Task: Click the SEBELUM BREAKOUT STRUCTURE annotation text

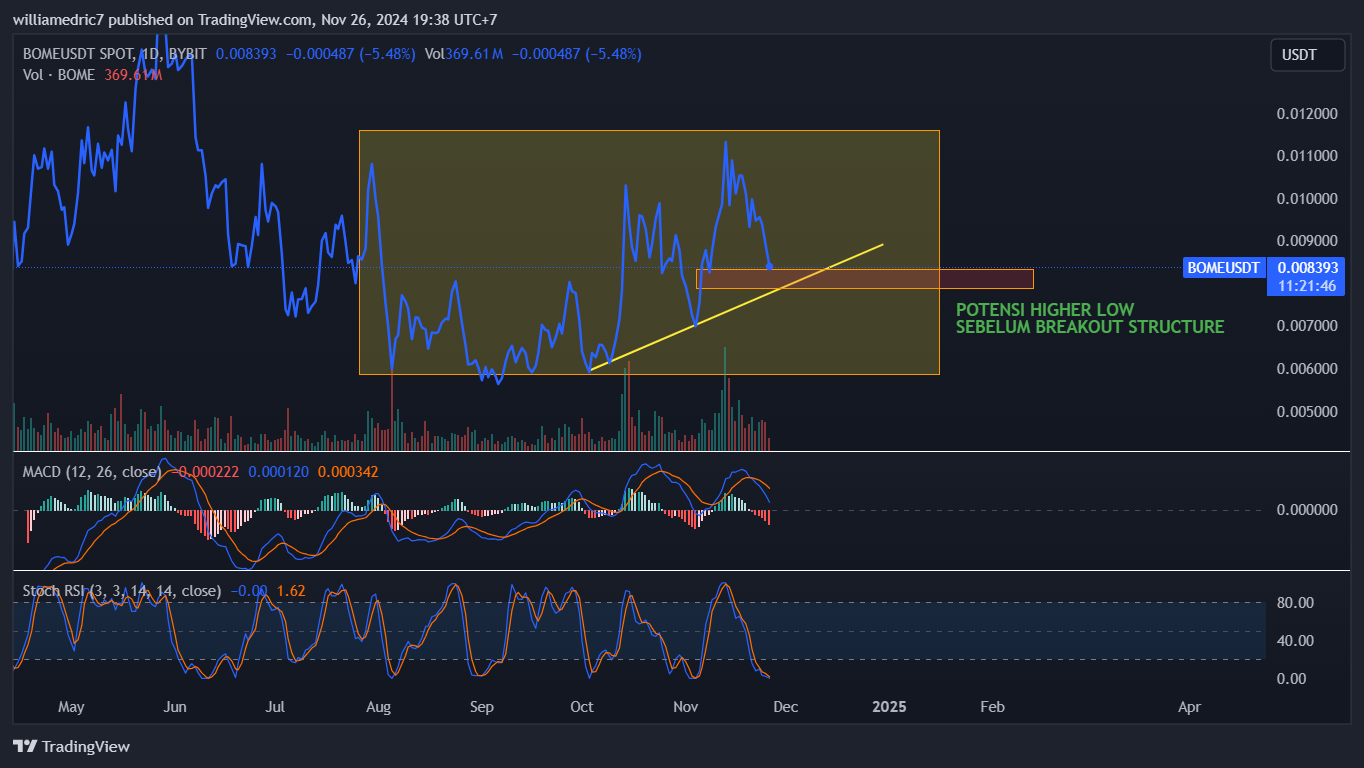Action: pos(1089,327)
